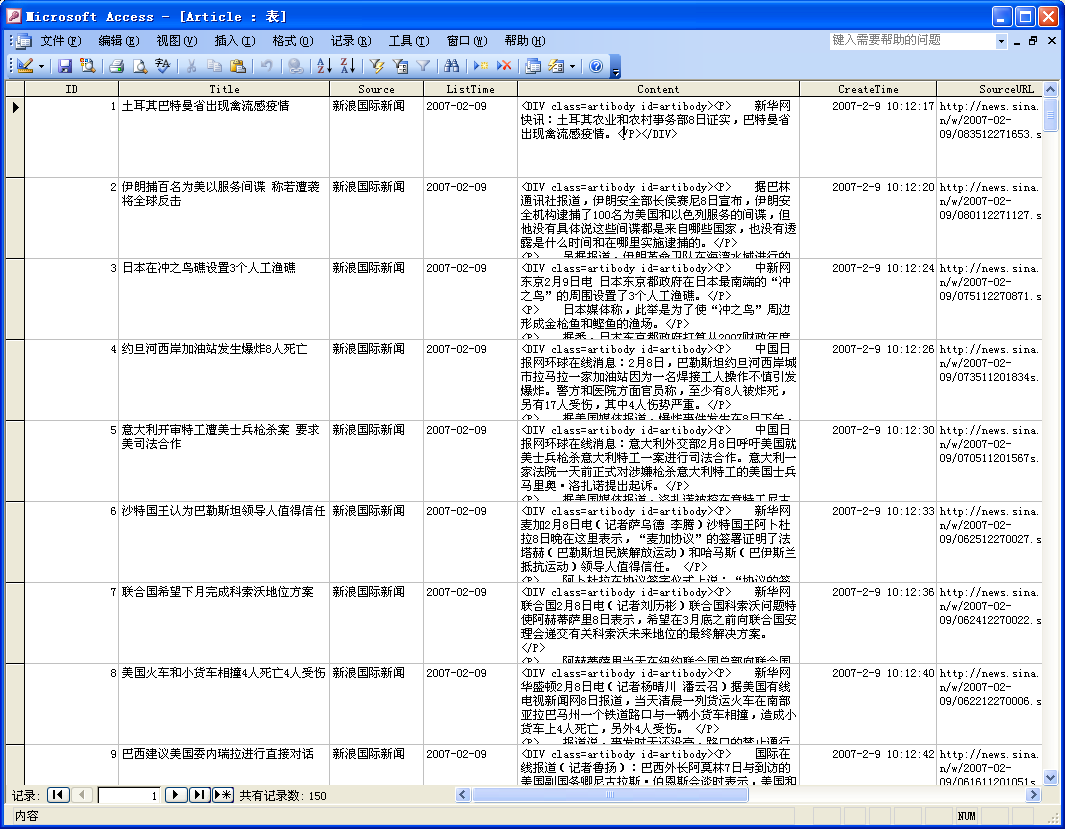Jump to last record navigation button

tap(199, 795)
